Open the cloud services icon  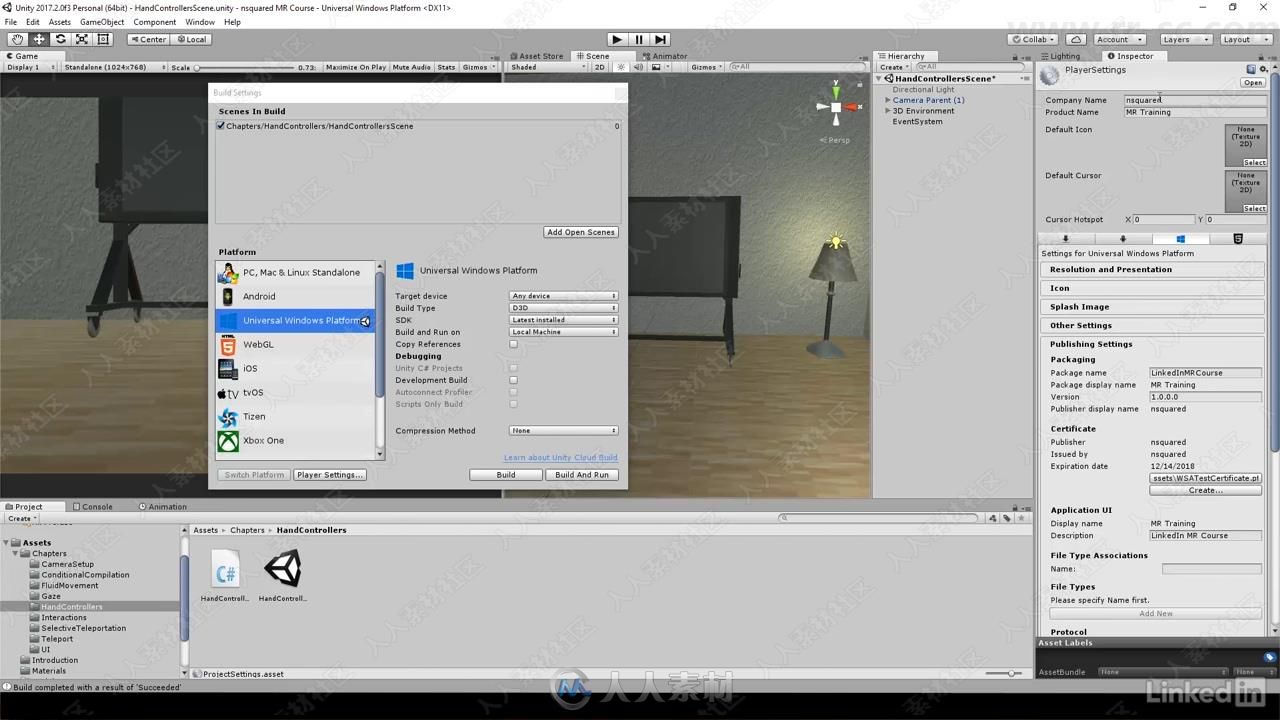[x=1075, y=39]
